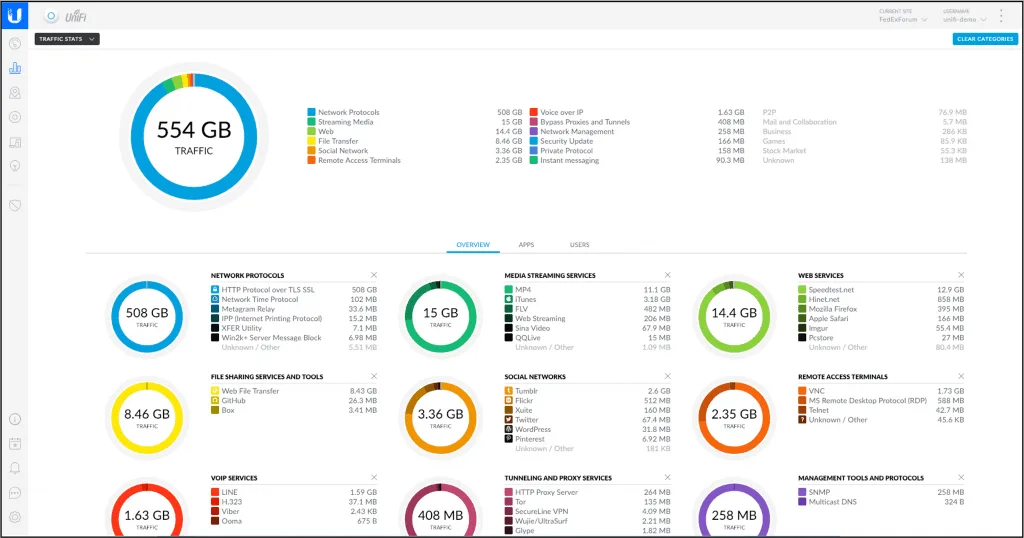
Task: Close the Remote Access Terminals card
Action: tap(961, 376)
